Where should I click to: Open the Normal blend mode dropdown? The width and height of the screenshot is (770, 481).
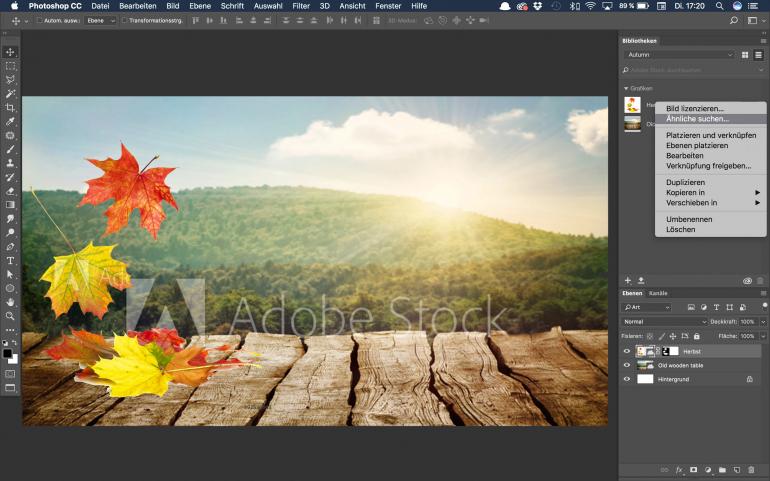click(664, 322)
